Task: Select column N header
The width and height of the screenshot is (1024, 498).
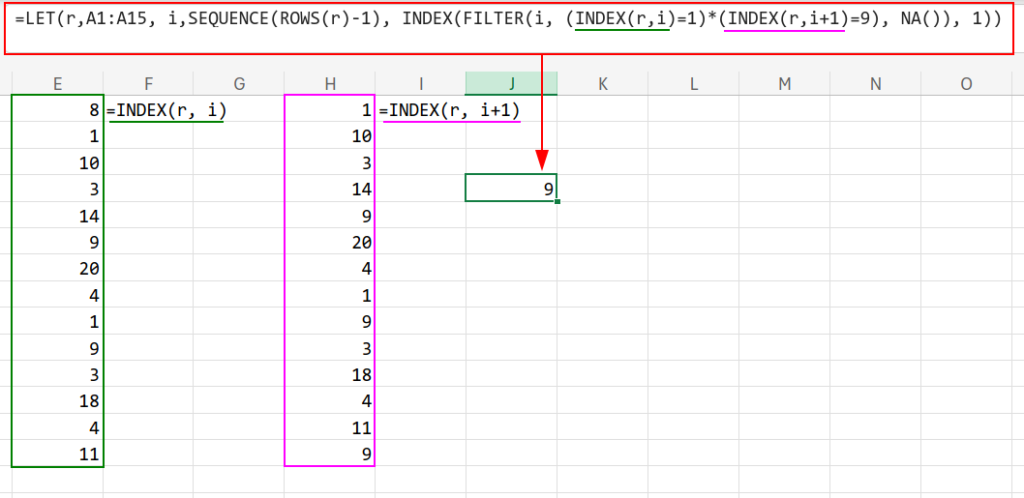Action: 875,84
